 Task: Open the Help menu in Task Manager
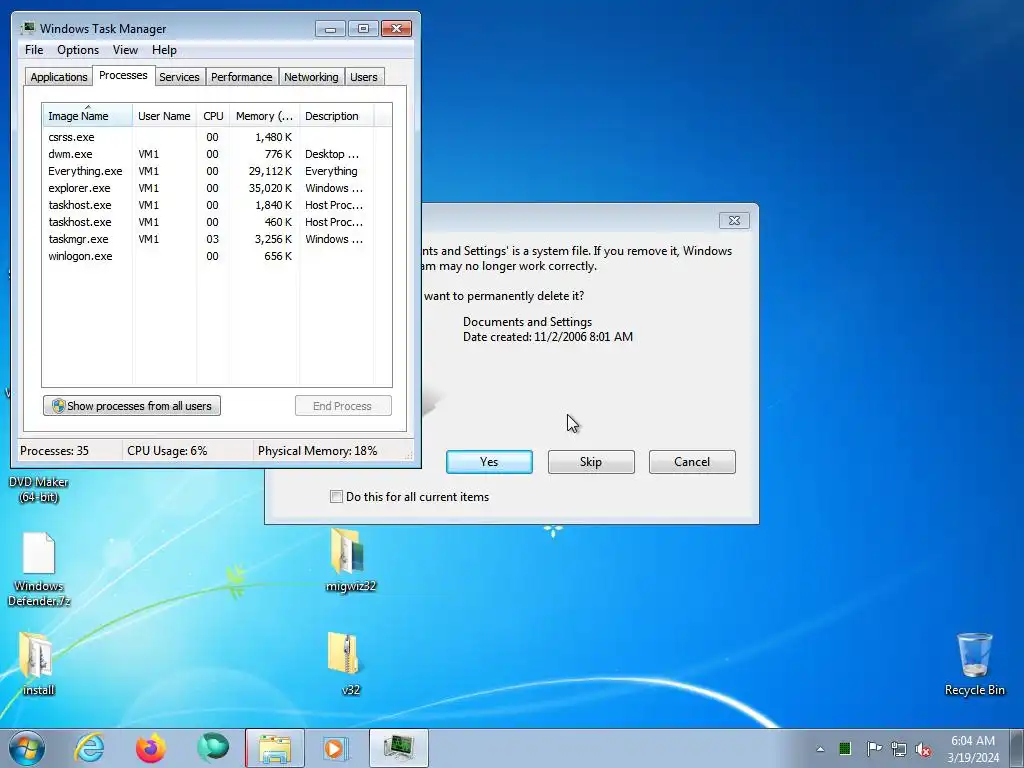click(164, 50)
